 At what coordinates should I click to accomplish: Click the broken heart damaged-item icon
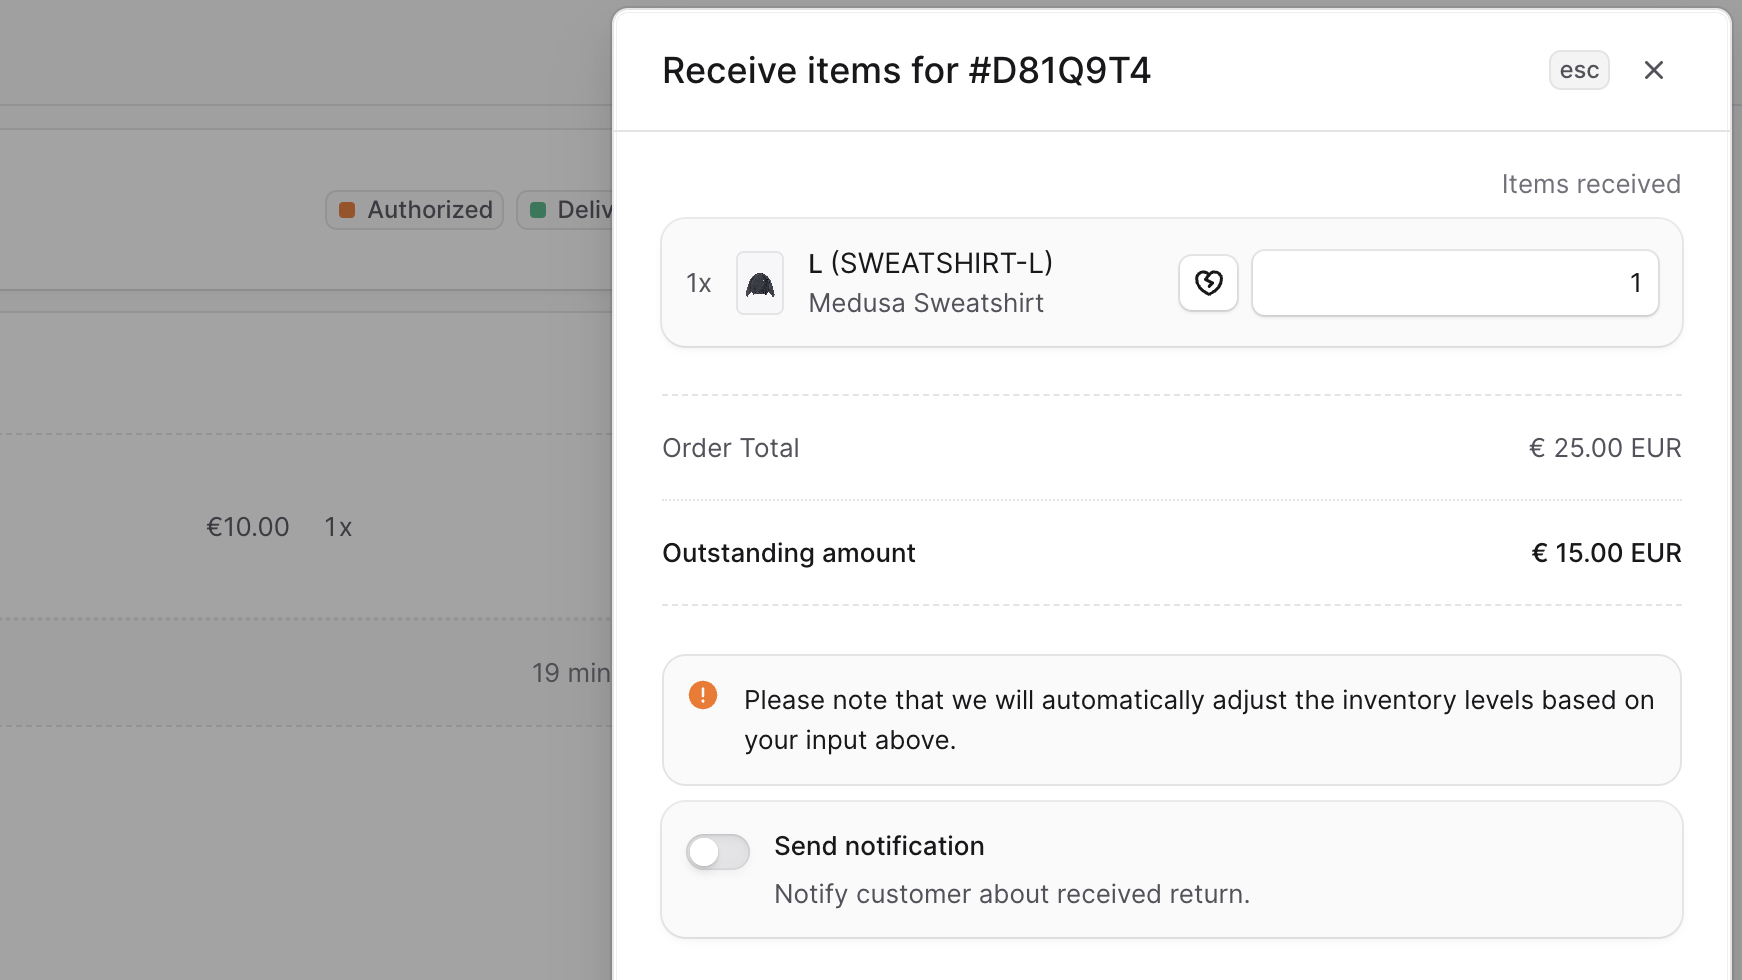[x=1208, y=283]
